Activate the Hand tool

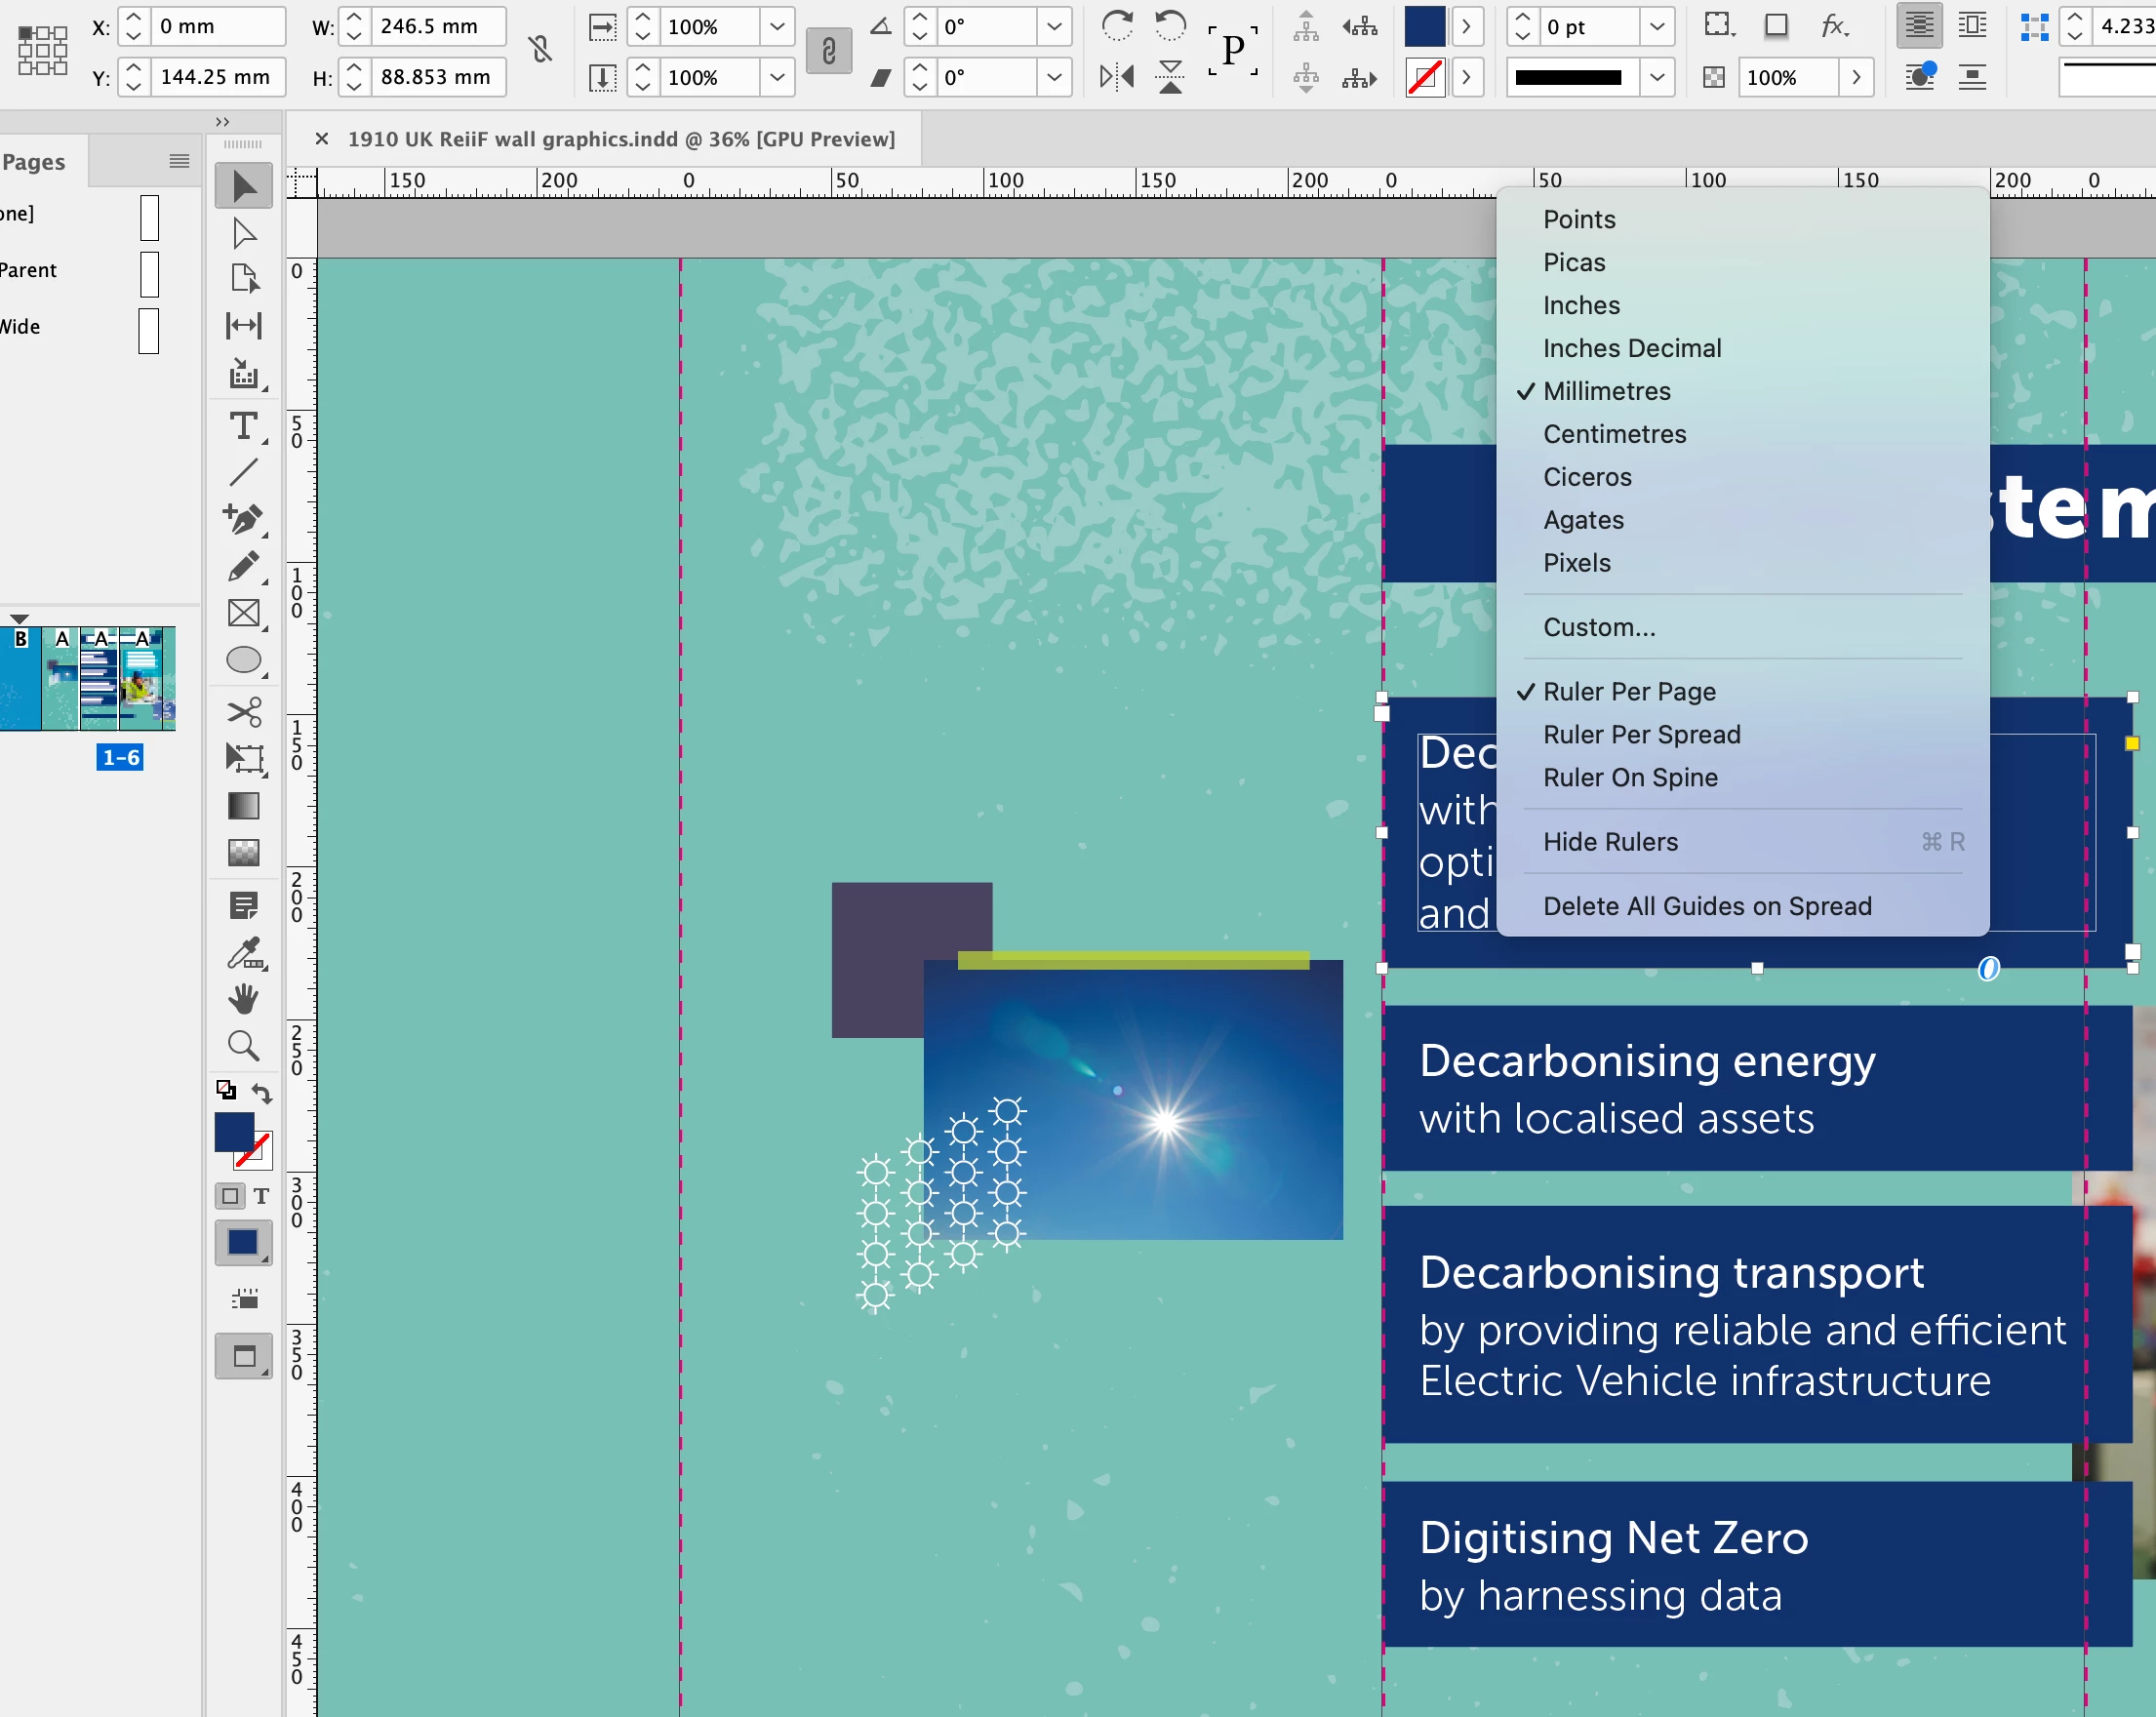pyautogui.click(x=243, y=998)
